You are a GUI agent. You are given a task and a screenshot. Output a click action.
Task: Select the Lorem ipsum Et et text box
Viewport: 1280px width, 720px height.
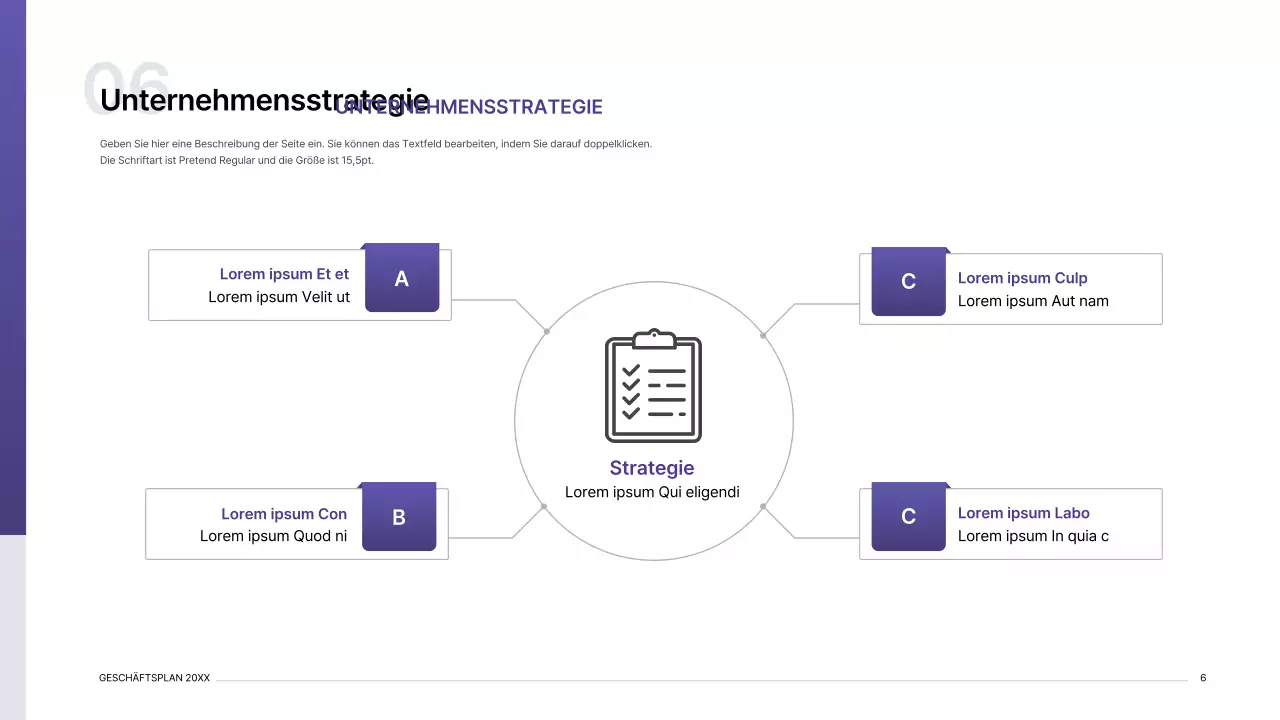(x=284, y=274)
